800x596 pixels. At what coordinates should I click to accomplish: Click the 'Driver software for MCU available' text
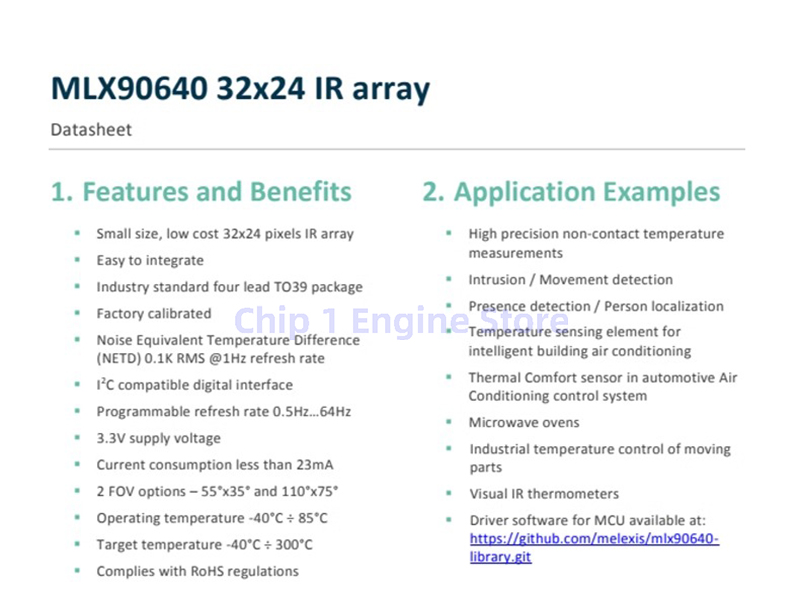587,520
